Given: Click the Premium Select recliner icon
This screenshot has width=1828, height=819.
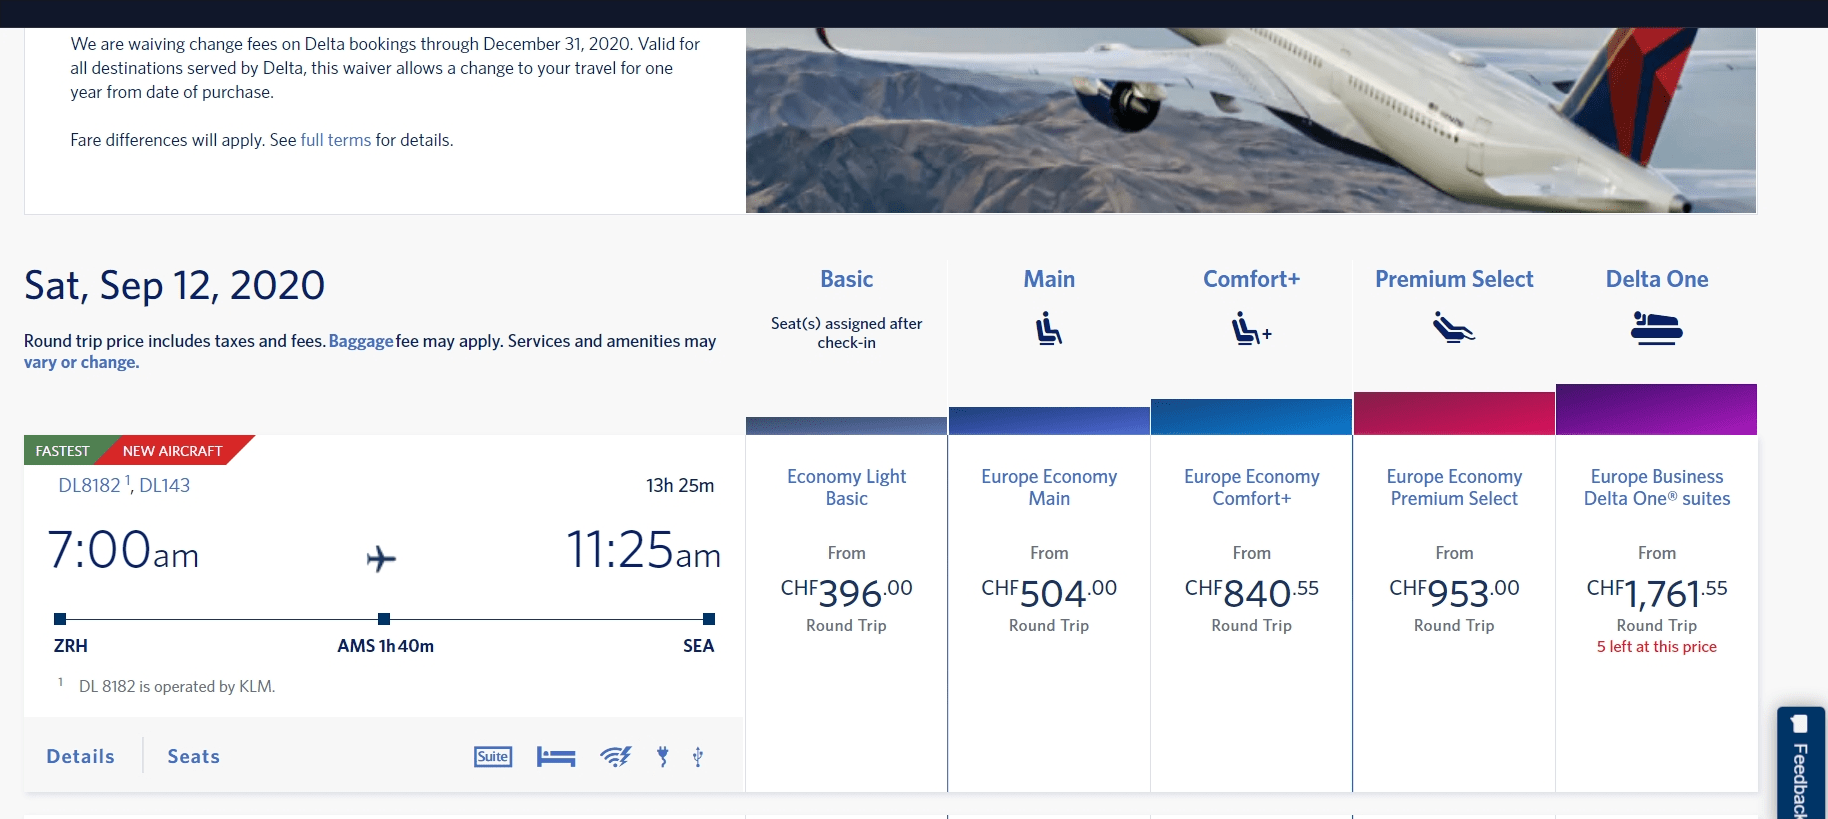Looking at the screenshot, I should click(x=1454, y=327).
